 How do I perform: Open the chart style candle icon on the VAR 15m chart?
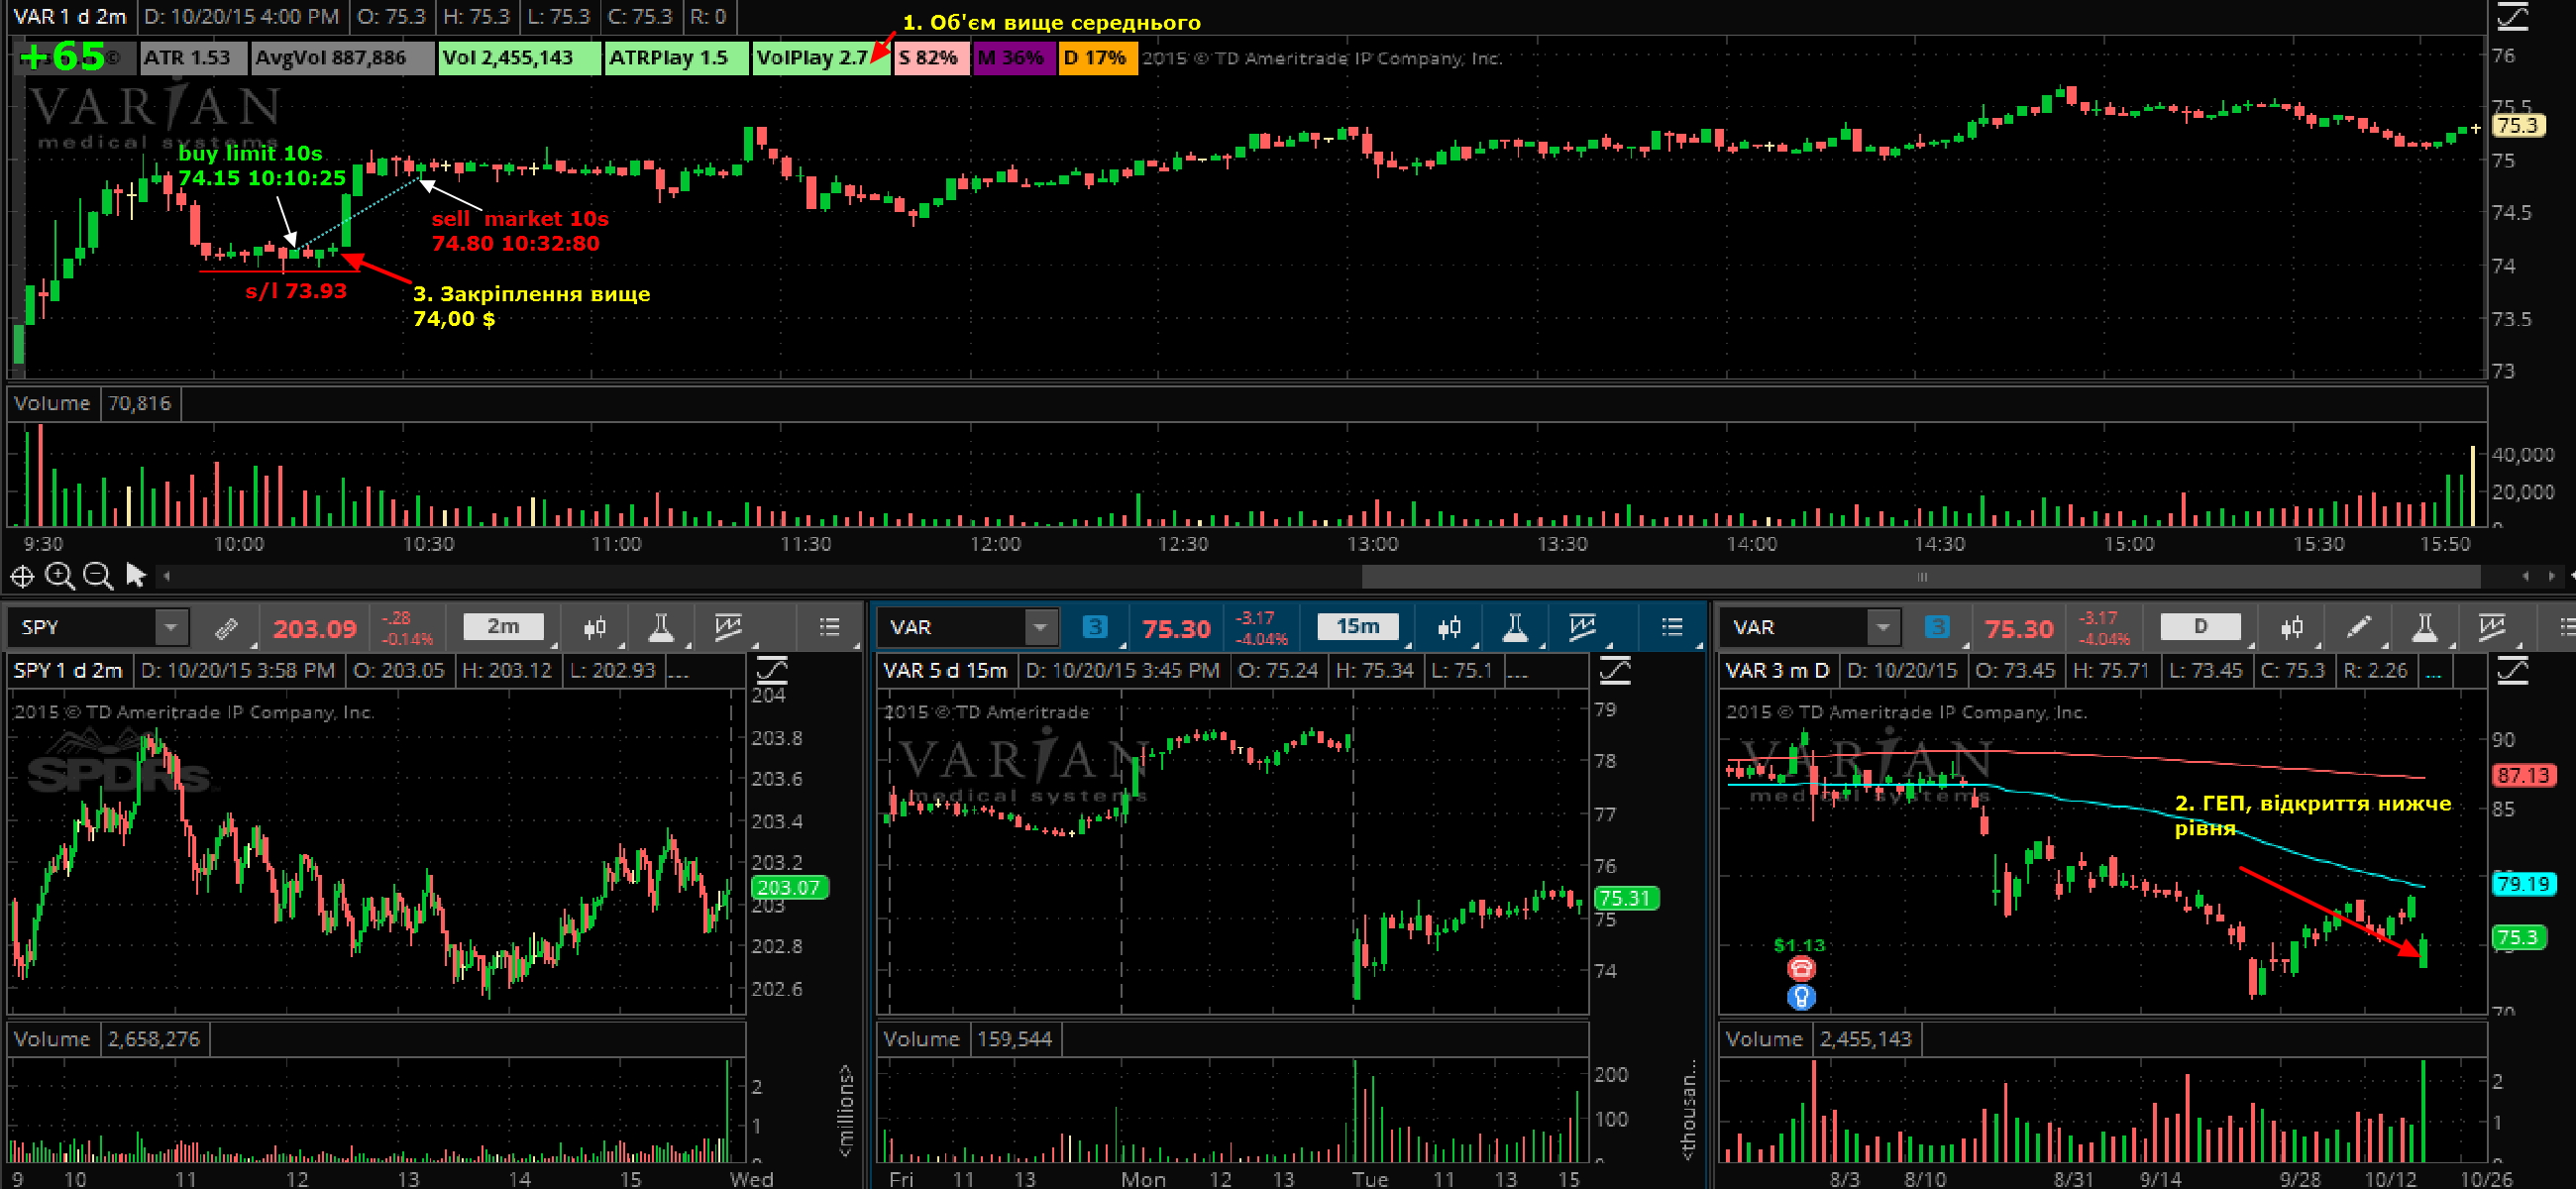(x=1449, y=628)
